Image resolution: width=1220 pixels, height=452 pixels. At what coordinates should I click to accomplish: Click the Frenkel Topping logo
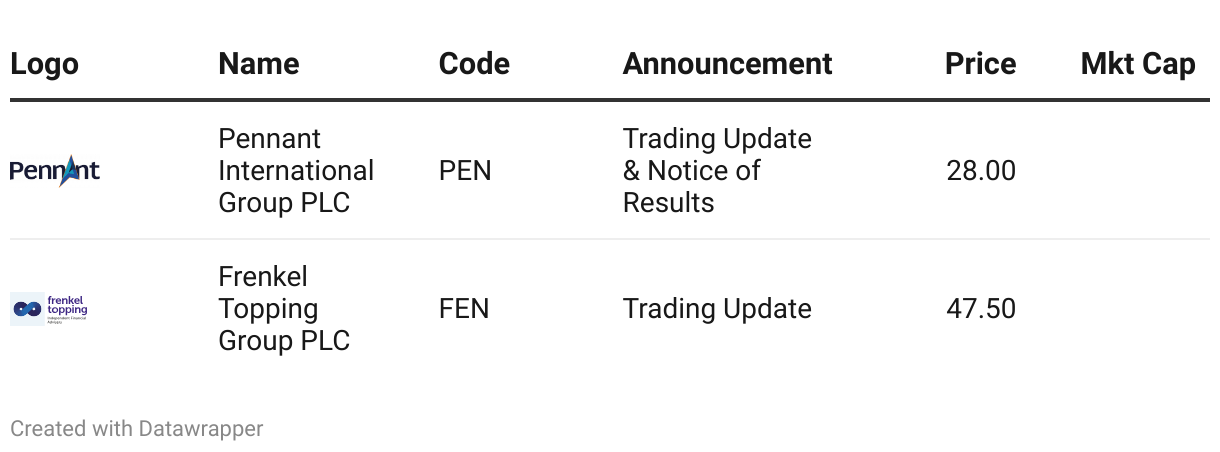pos(49,309)
